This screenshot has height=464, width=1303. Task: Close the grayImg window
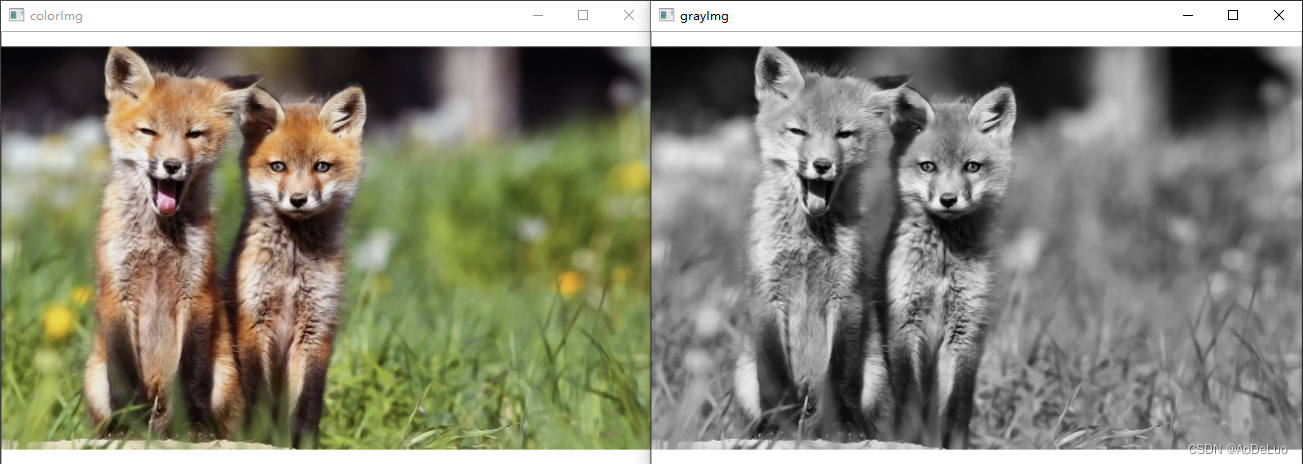(x=1279, y=15)
